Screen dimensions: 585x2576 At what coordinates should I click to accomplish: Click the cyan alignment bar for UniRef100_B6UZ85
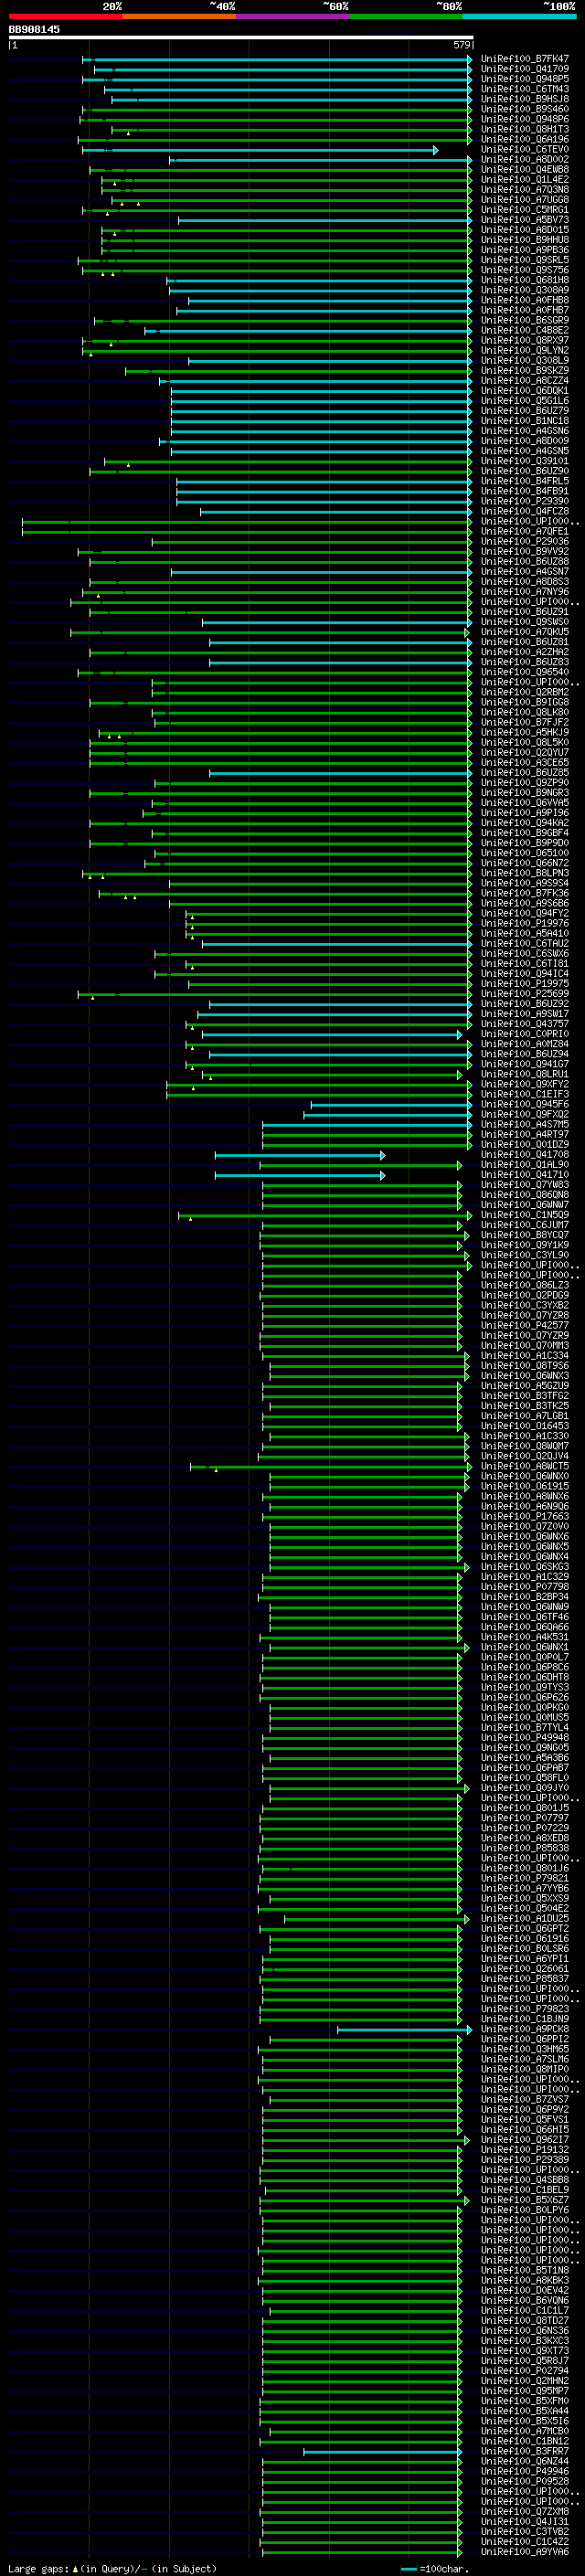point(341,773)
